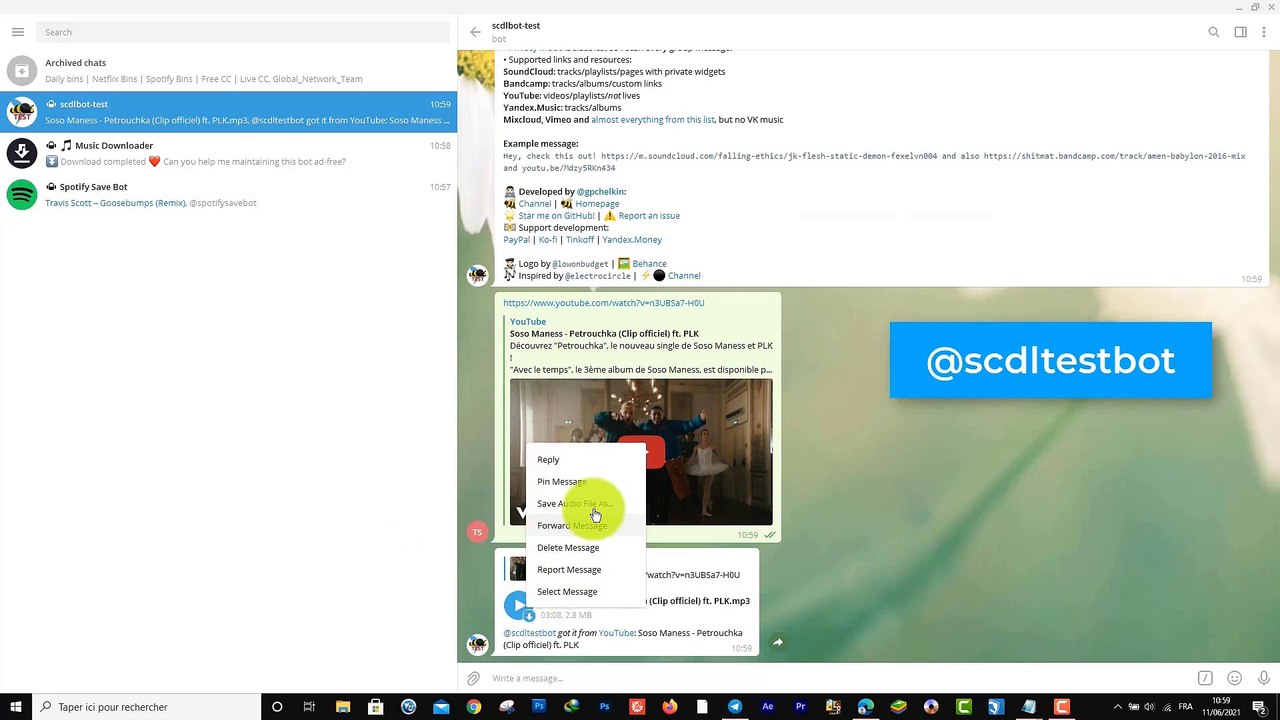Open the Spotify Save Bot chat

click(x=228, y=194)
